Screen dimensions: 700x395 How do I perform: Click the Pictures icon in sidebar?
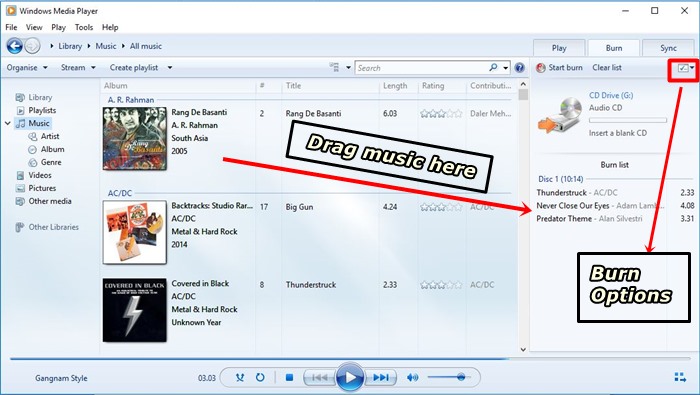tap(20, 188)
